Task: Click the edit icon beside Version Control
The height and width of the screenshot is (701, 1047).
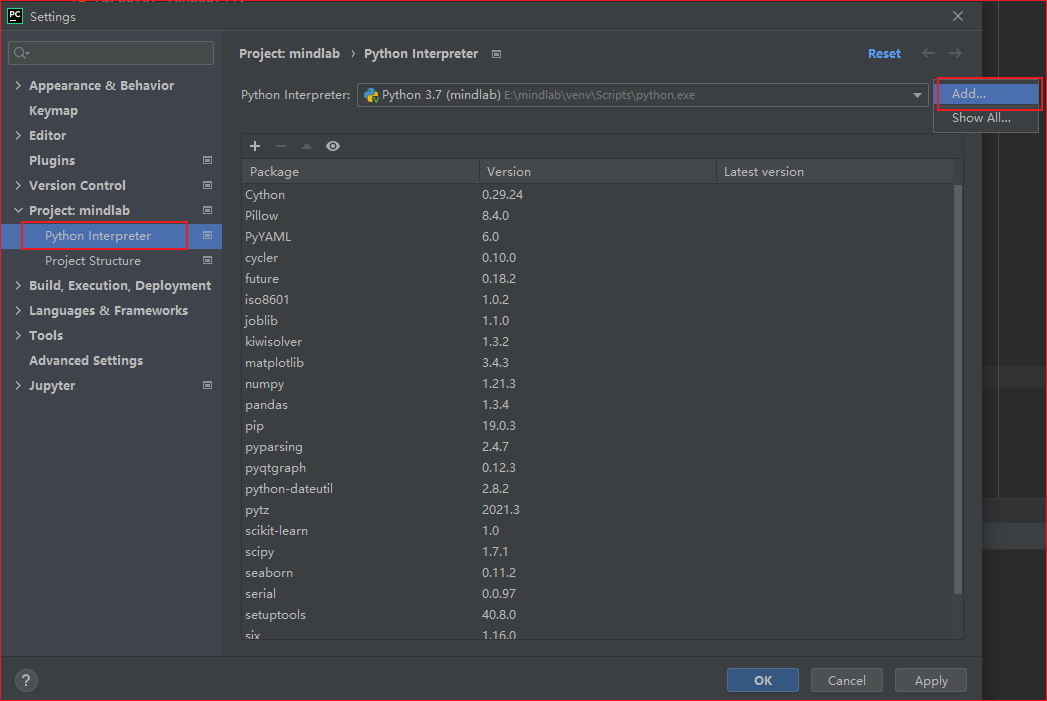Action: (207, 185)
